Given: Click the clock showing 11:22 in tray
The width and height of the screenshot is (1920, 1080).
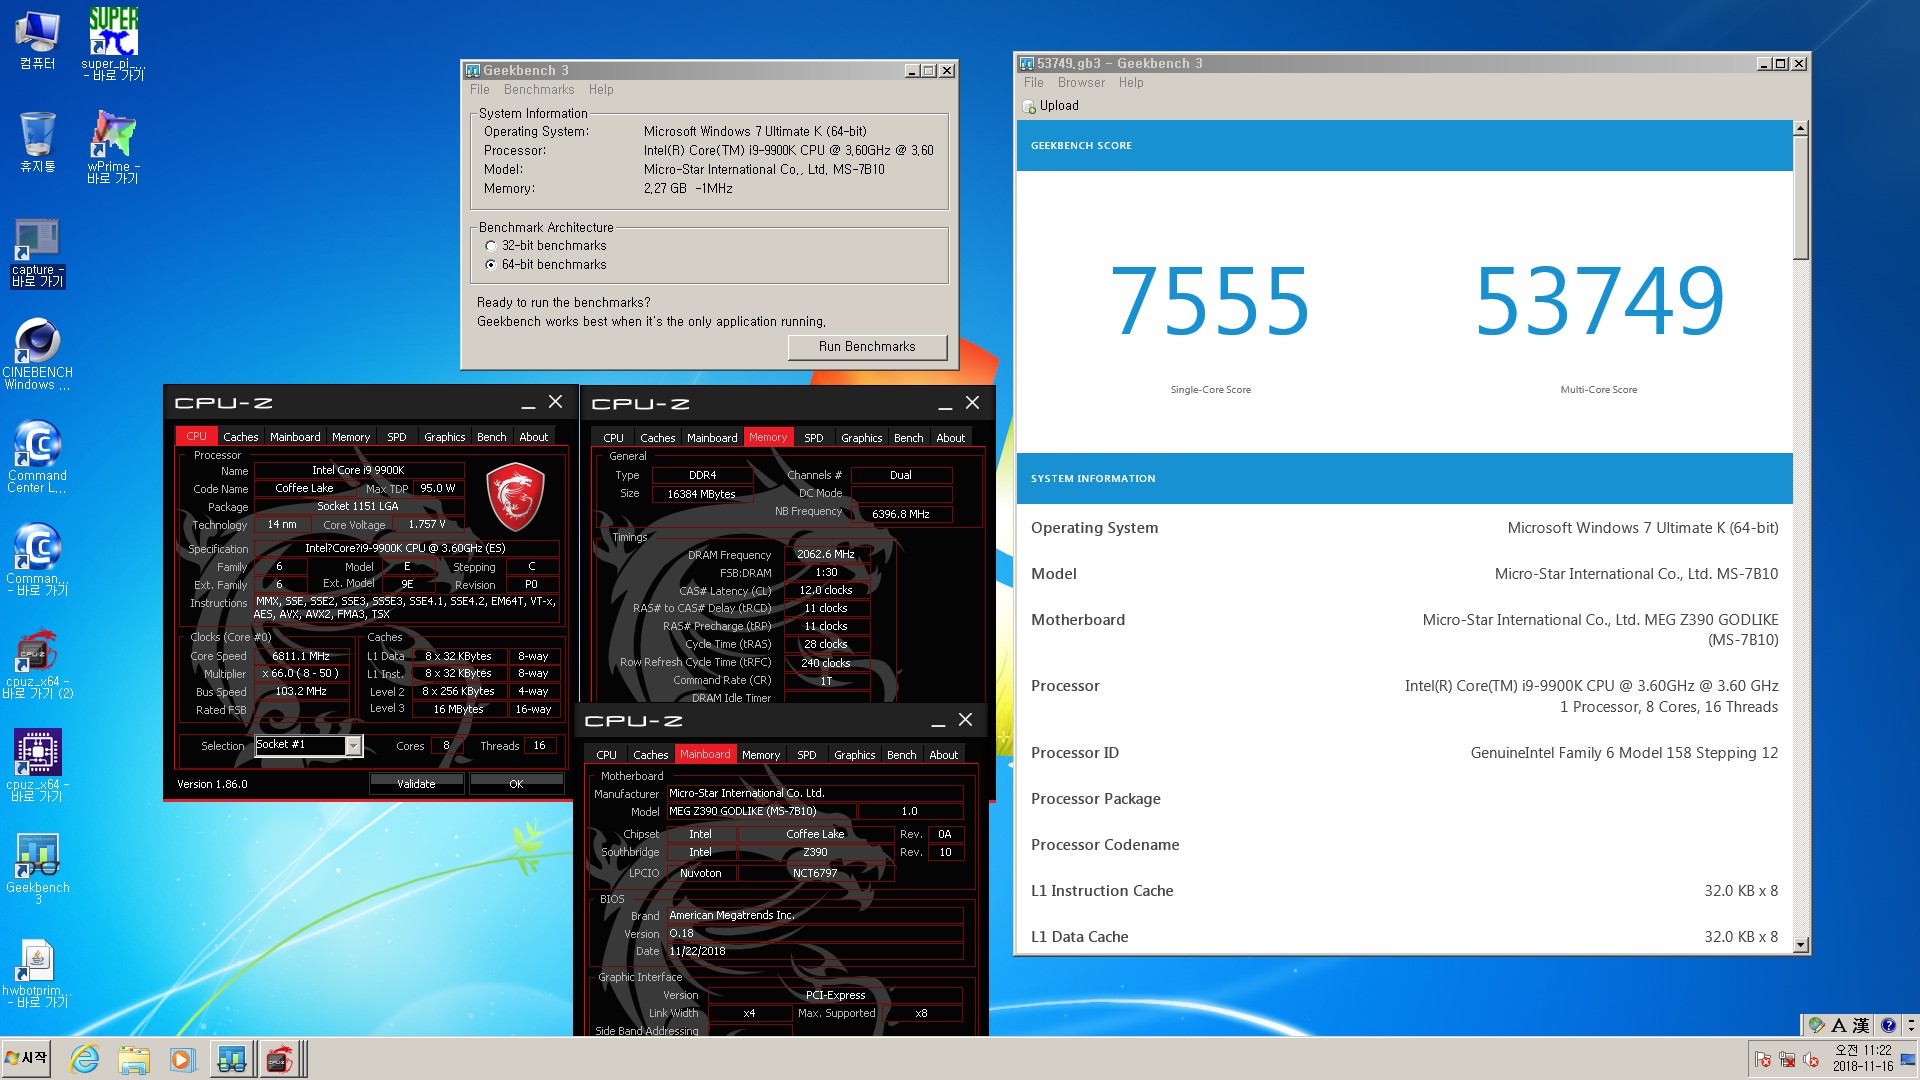Looking at the screenshot, I should [x=1863, y=1058].
